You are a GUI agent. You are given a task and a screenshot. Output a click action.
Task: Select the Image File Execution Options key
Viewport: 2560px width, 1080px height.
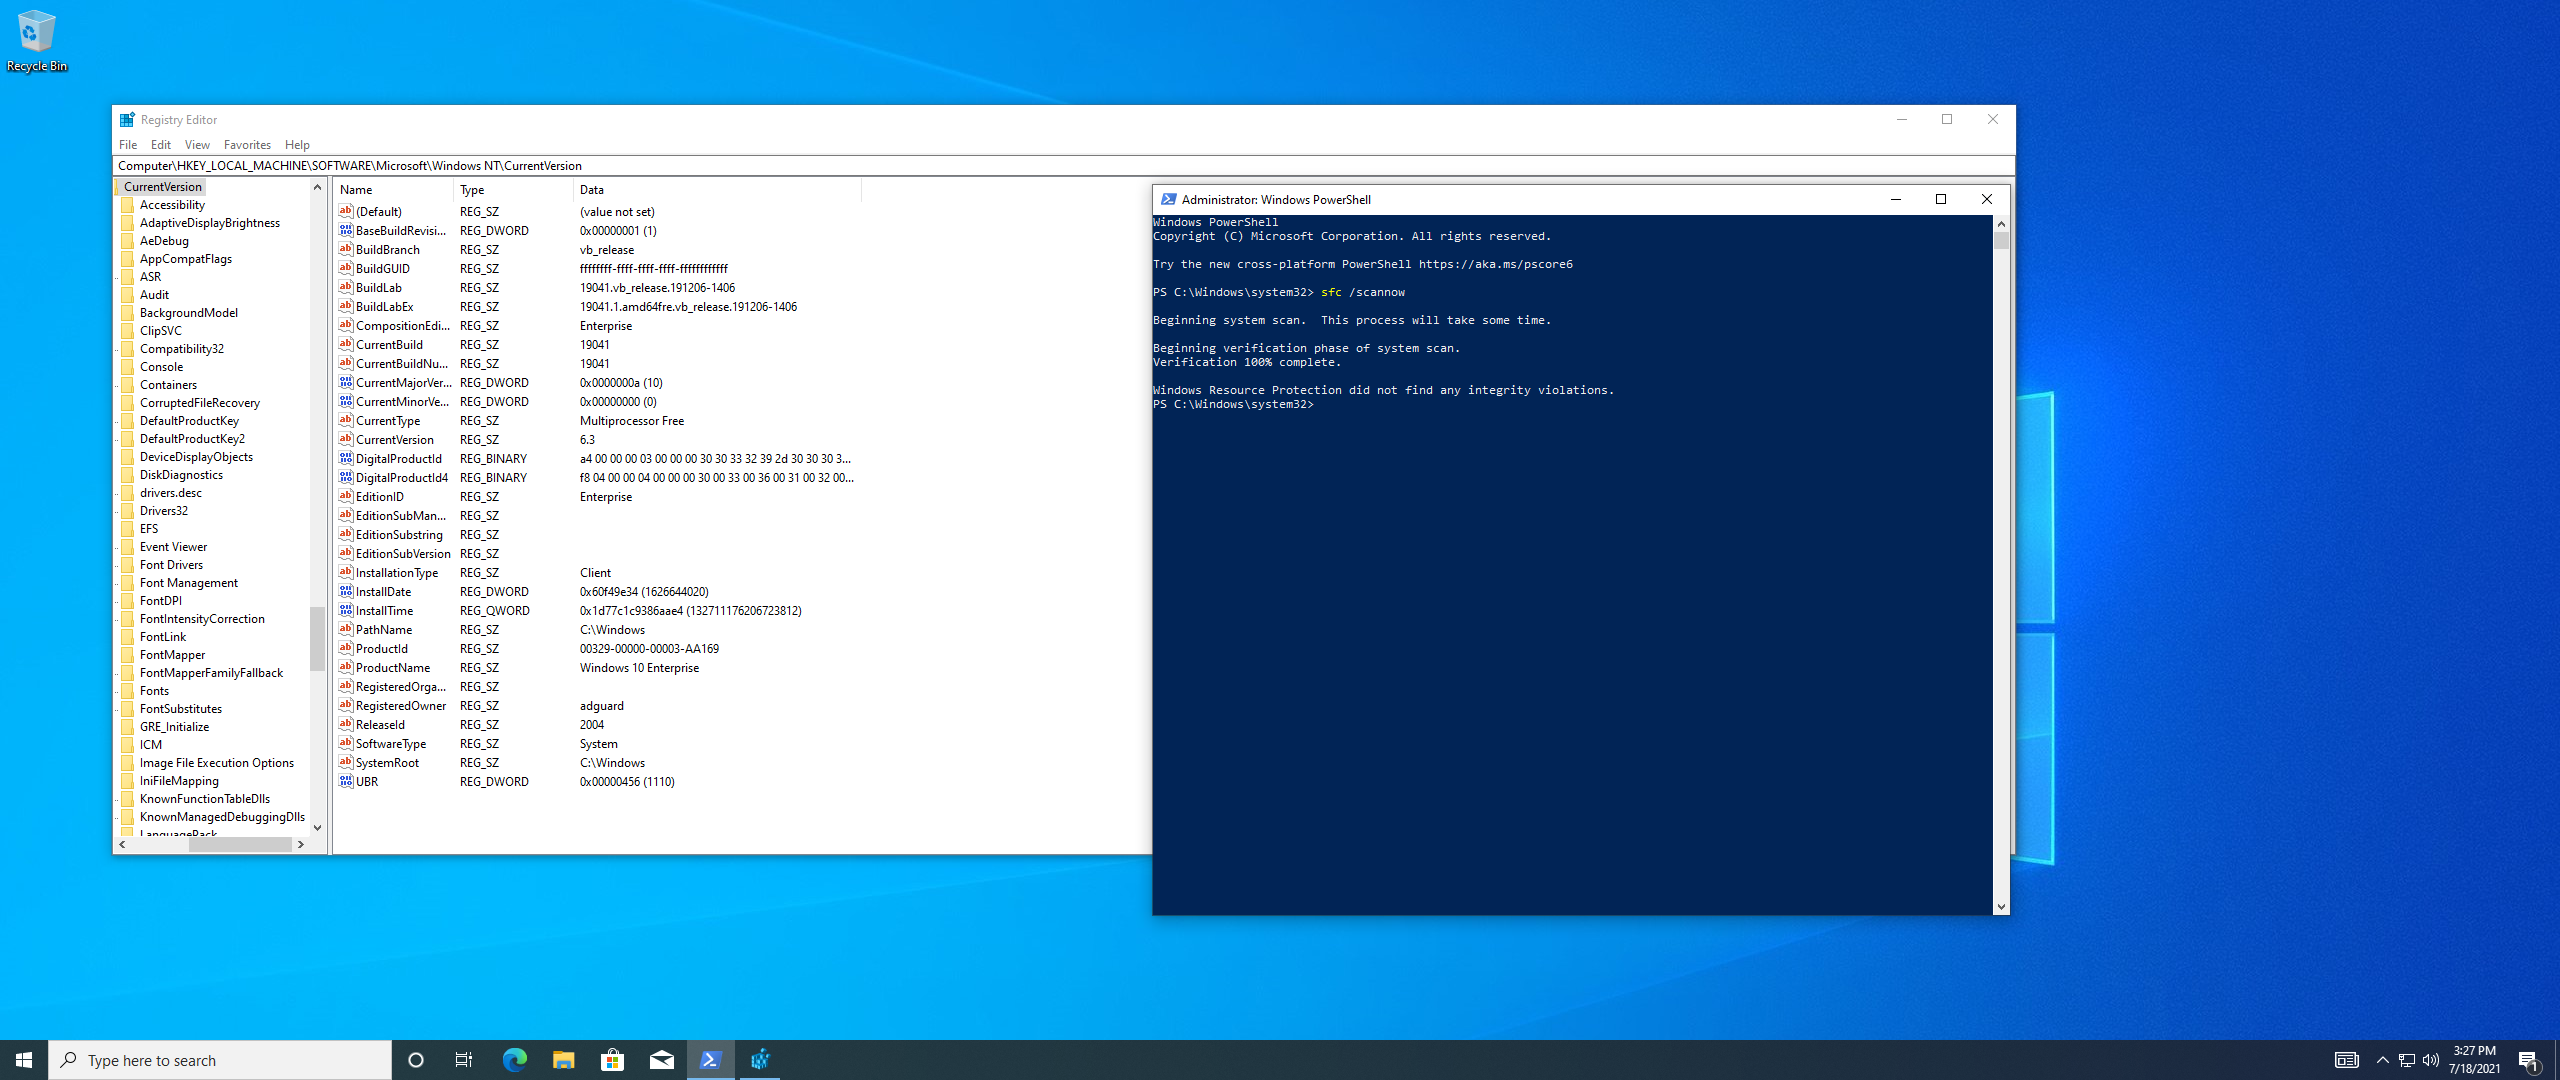pyautogui.click(x=217, y=763)
